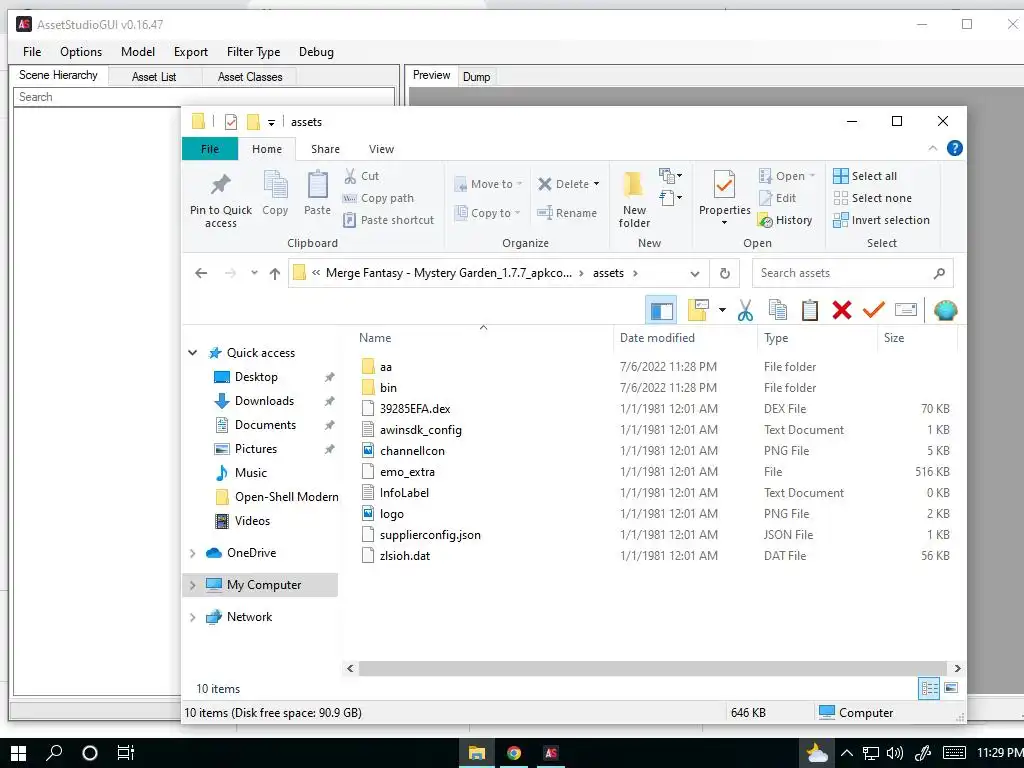Refresh the assets folder view
Screen dimensions: 1024x768
tap(725, 273)
